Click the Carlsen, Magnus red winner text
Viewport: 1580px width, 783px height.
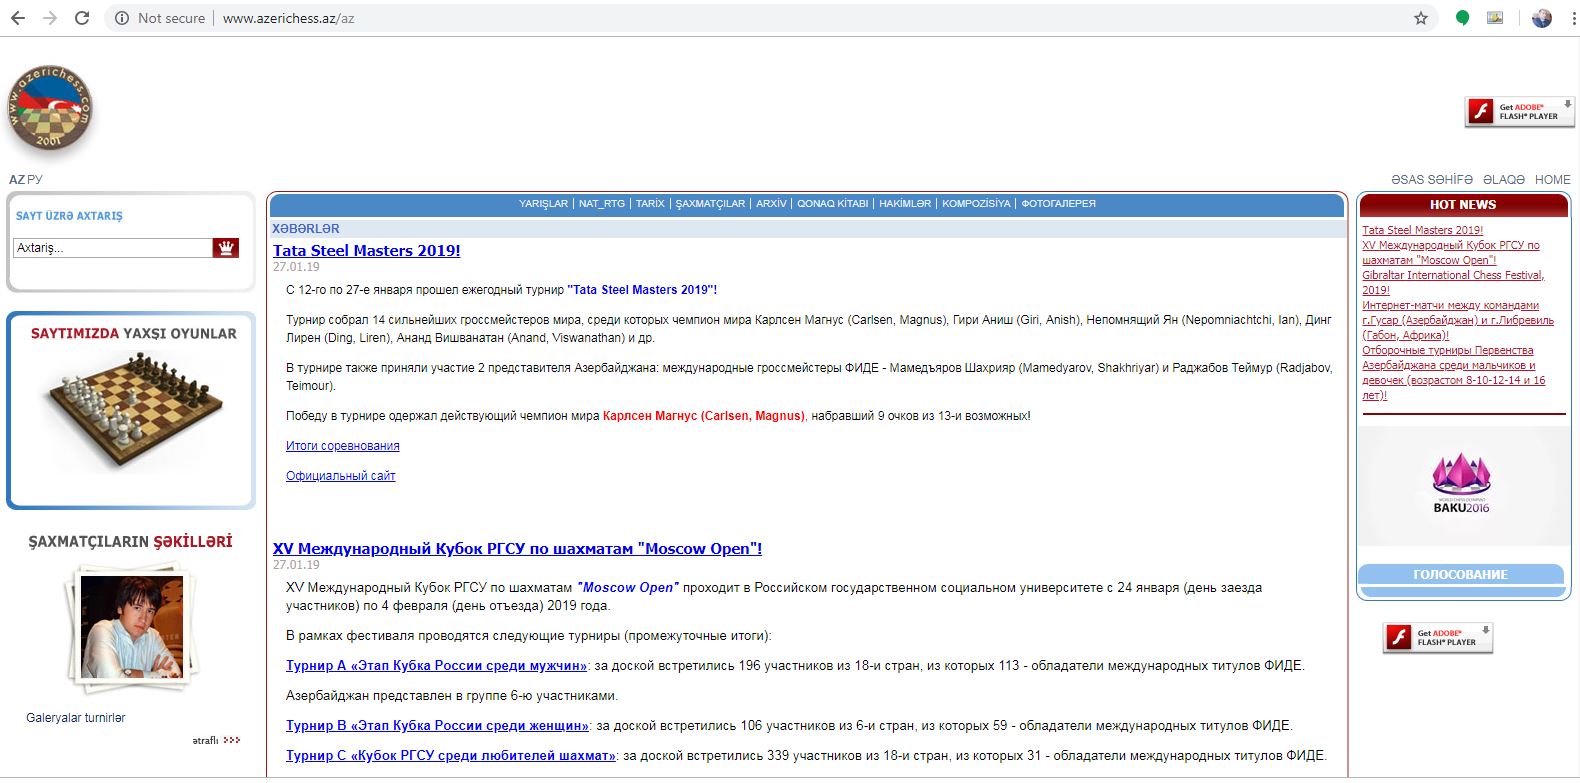click(x=703, y=416)
